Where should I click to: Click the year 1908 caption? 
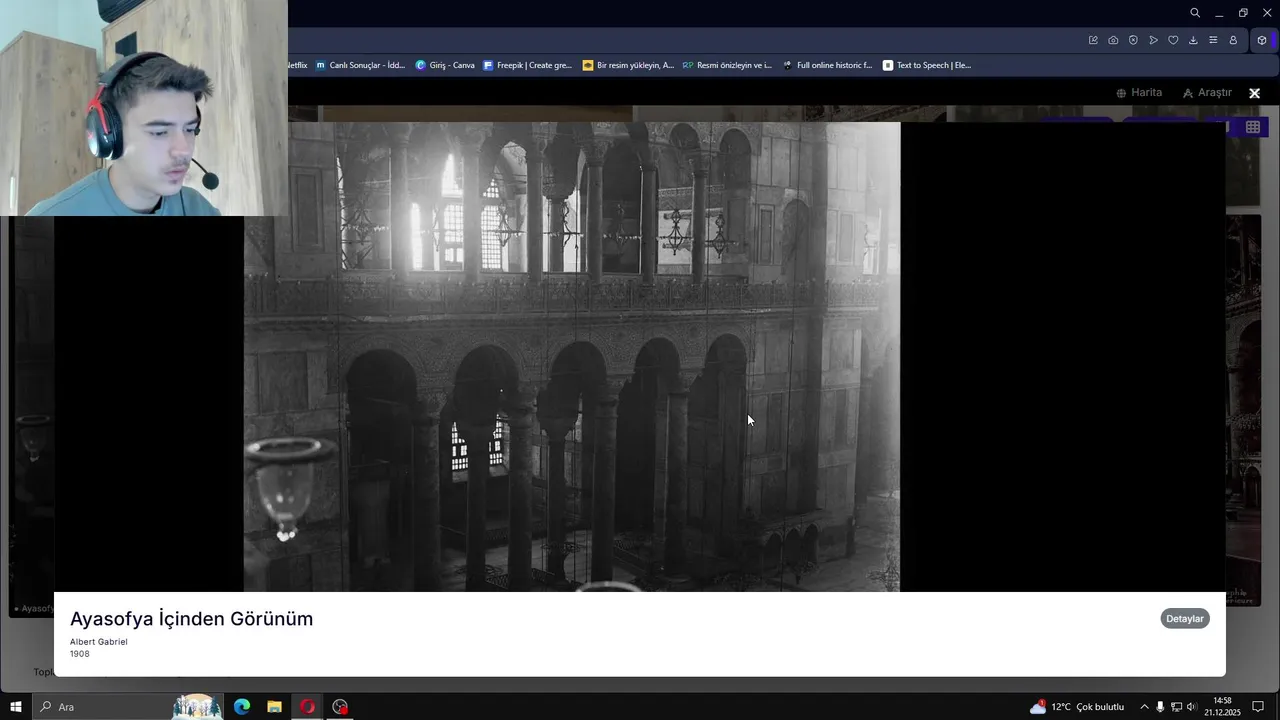click(x=80, y=654)
